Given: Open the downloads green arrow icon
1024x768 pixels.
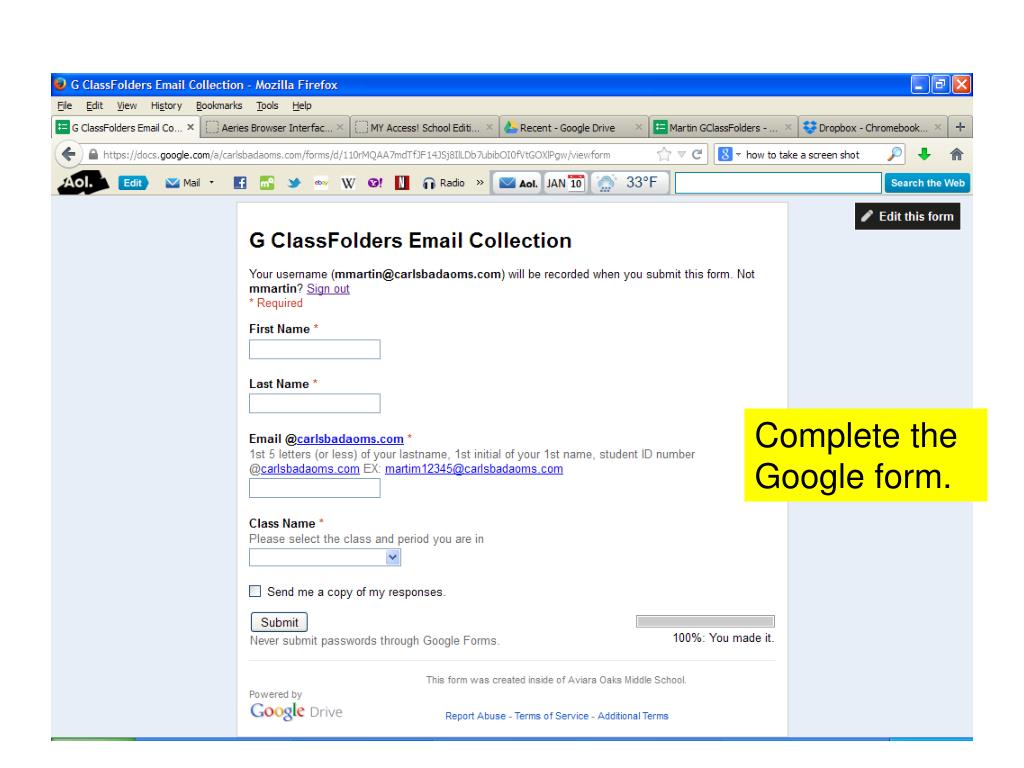Looking at the screenshot, I should (x=923, y=155).
